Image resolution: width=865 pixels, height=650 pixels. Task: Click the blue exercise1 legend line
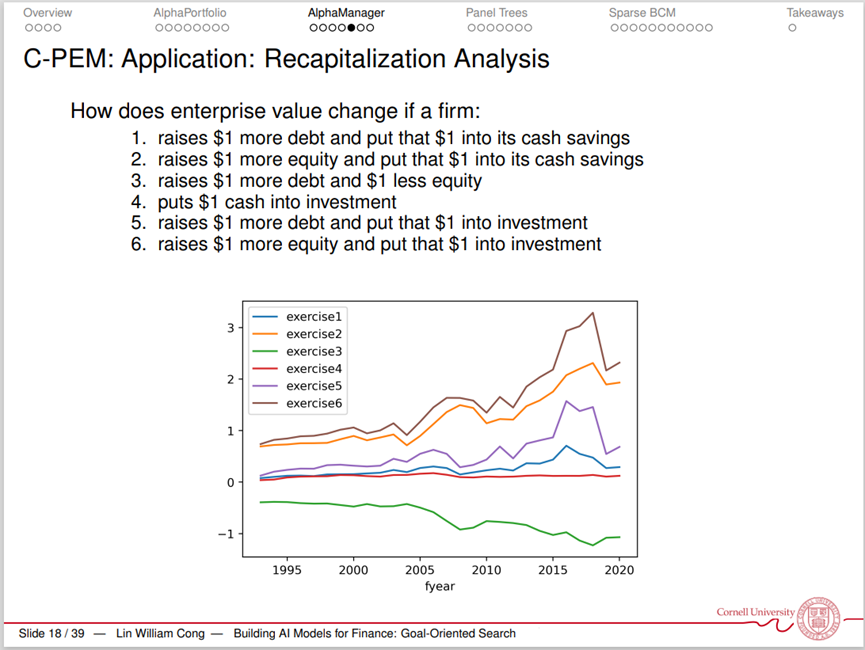point(265,317)
